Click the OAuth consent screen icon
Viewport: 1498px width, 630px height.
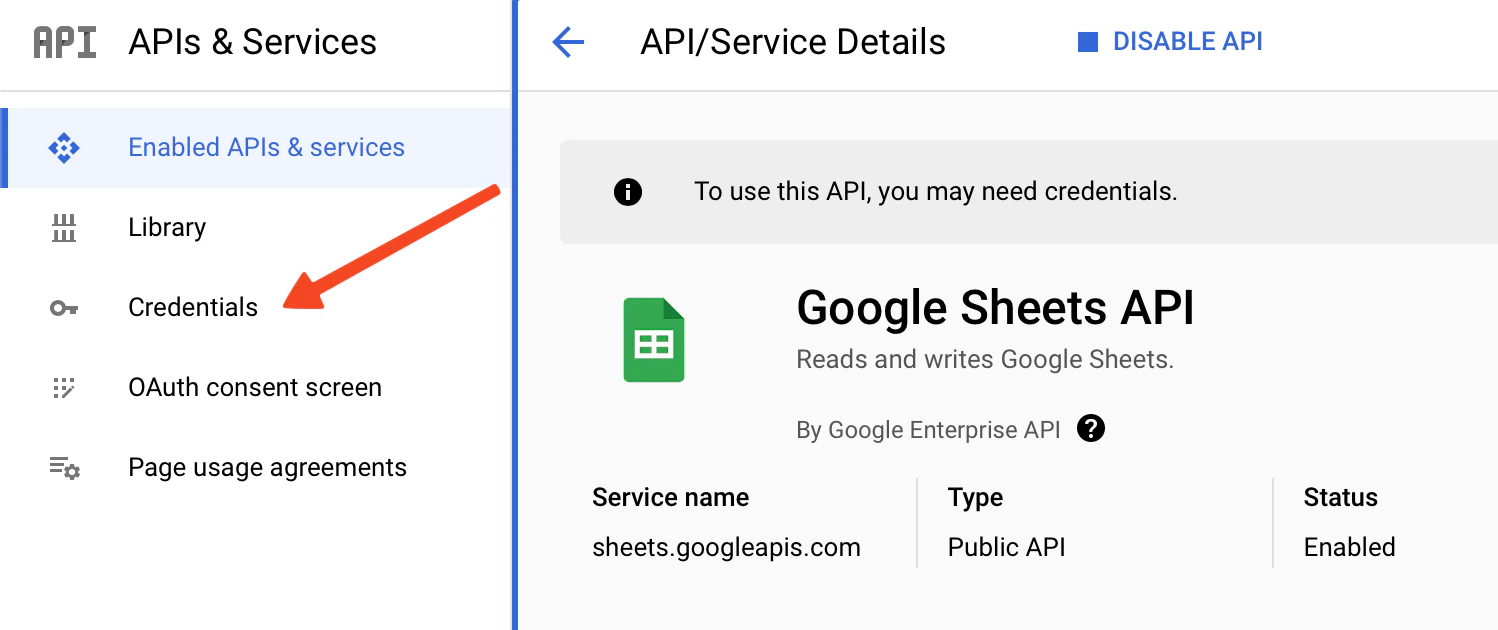[64, 388]
